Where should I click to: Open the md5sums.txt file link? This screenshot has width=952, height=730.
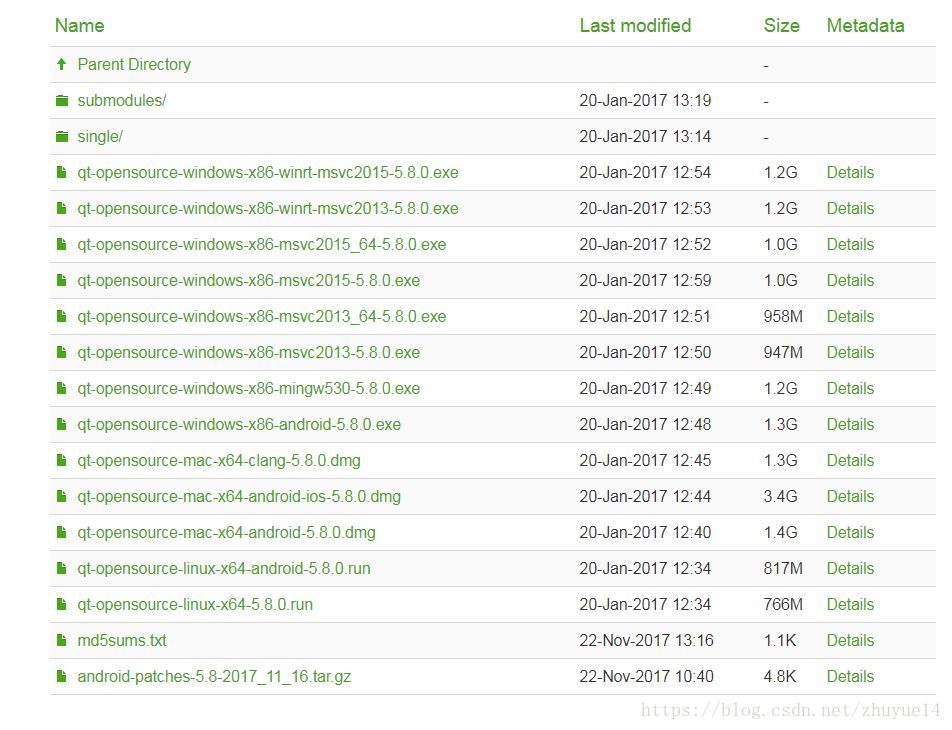pos(122,640)
